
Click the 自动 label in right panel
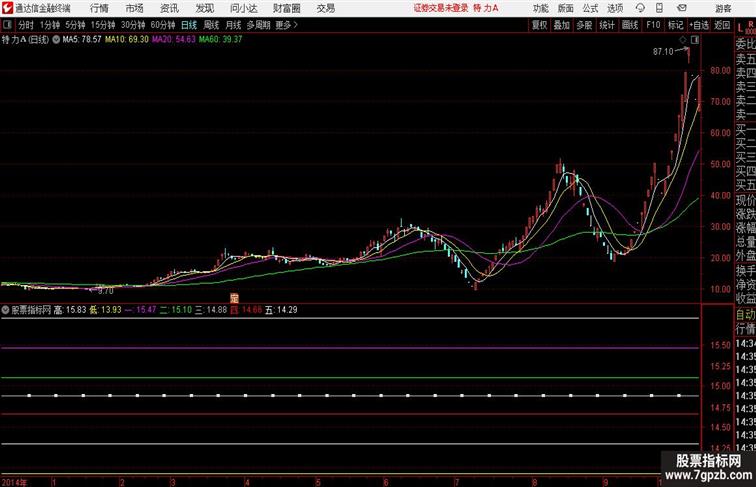tap(745, 315)
